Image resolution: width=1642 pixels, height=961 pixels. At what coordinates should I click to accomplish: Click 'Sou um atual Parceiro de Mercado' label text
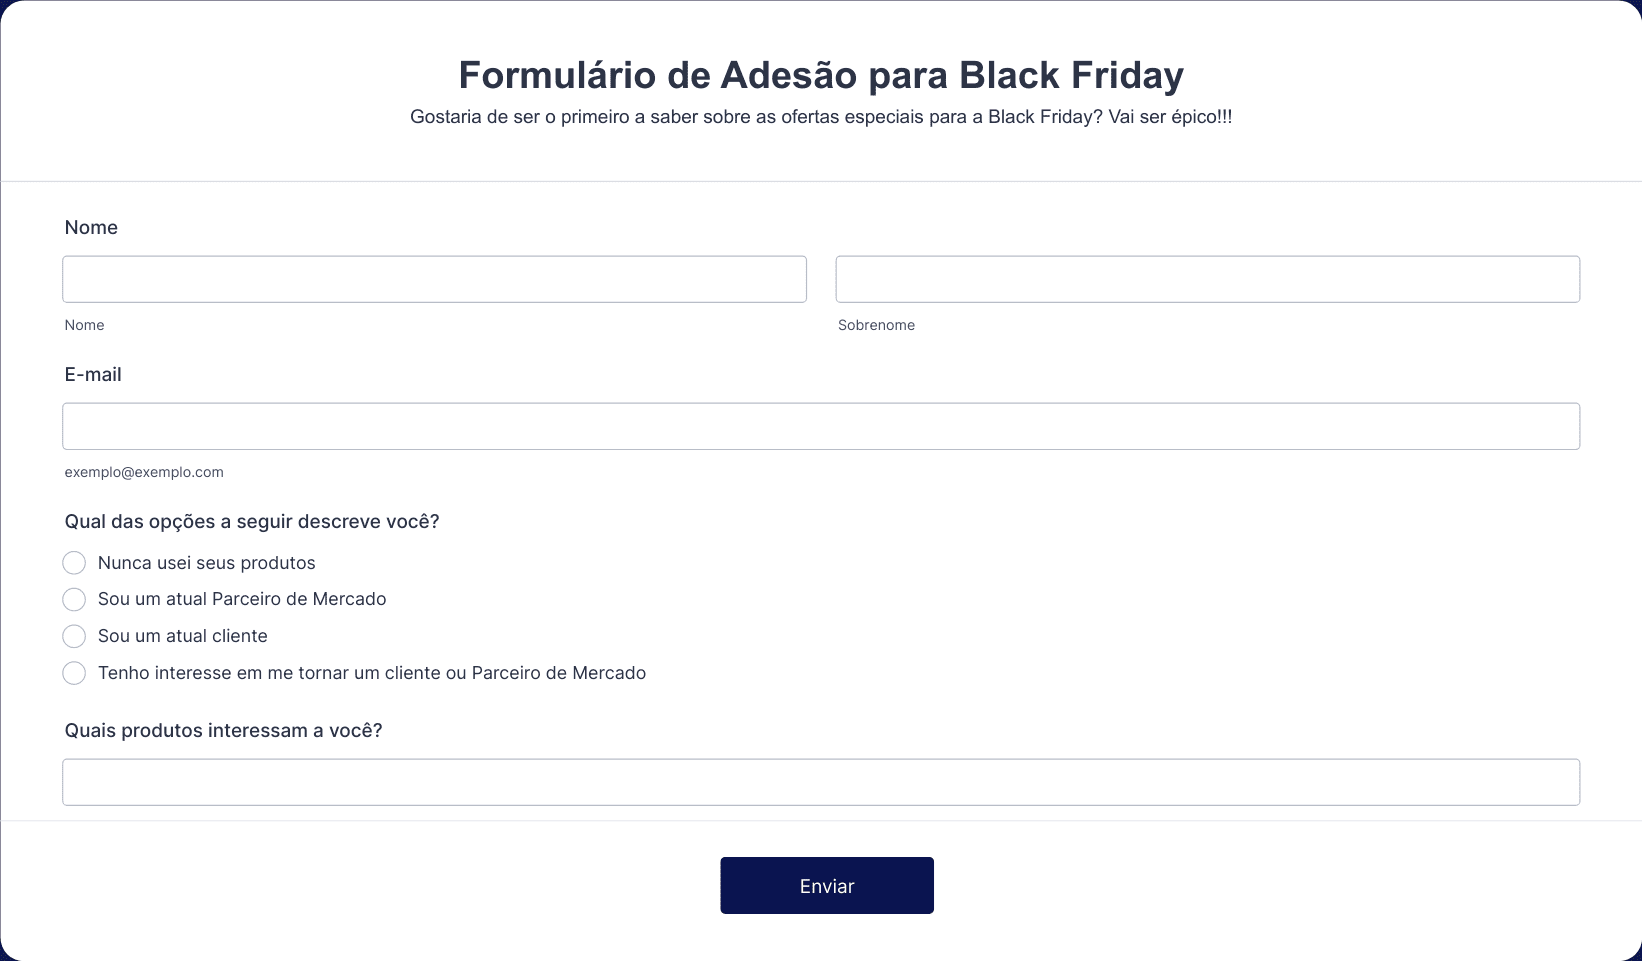[242, 599]
